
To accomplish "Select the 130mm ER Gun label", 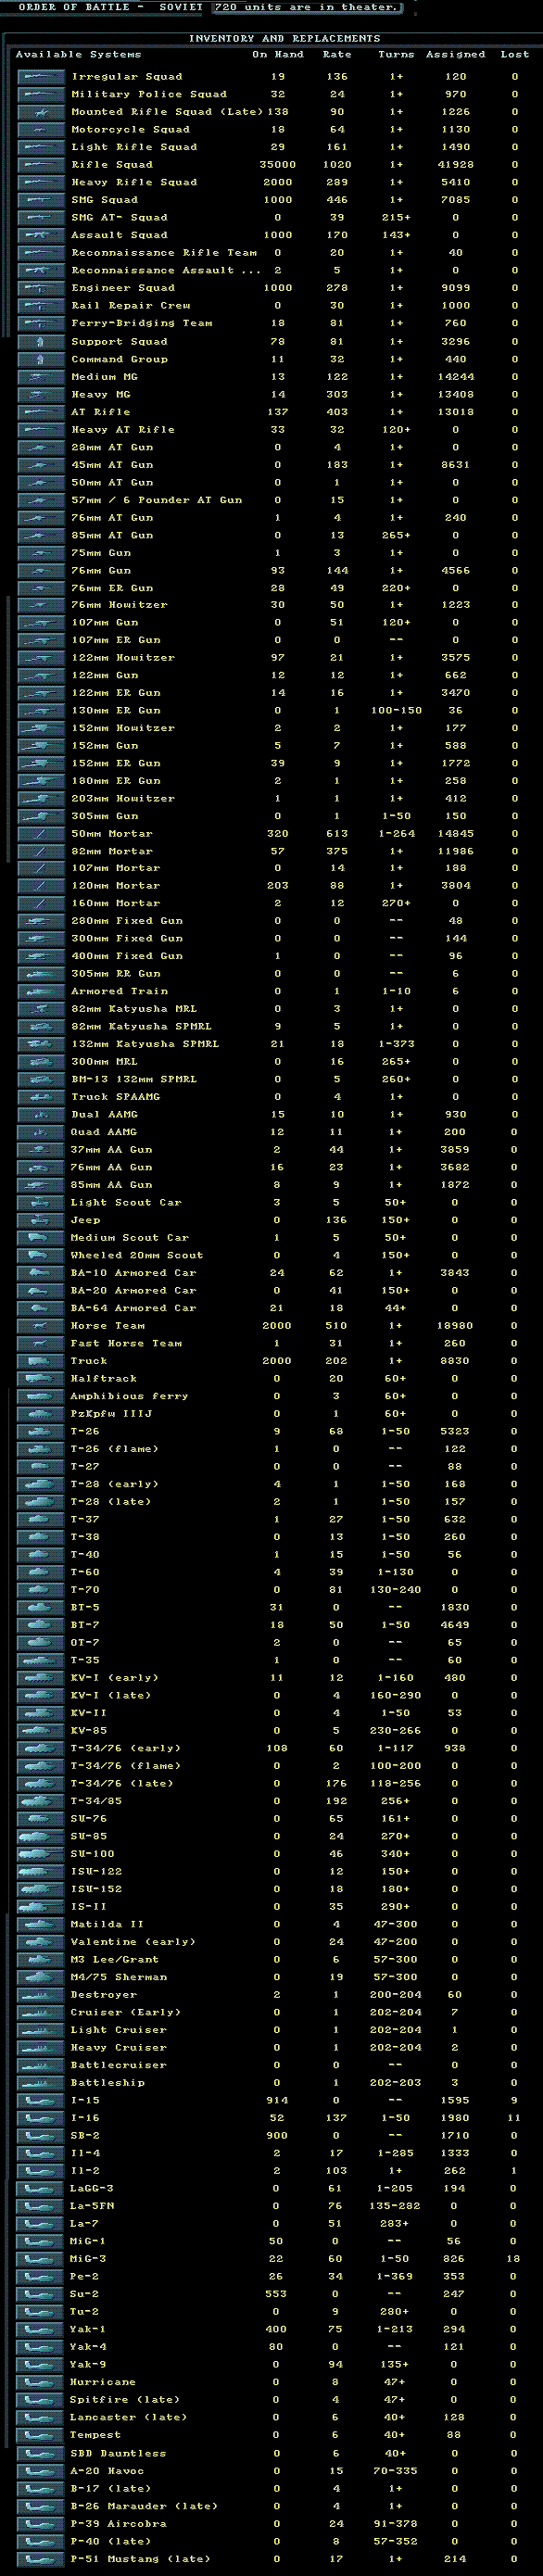I will (115, 711).
